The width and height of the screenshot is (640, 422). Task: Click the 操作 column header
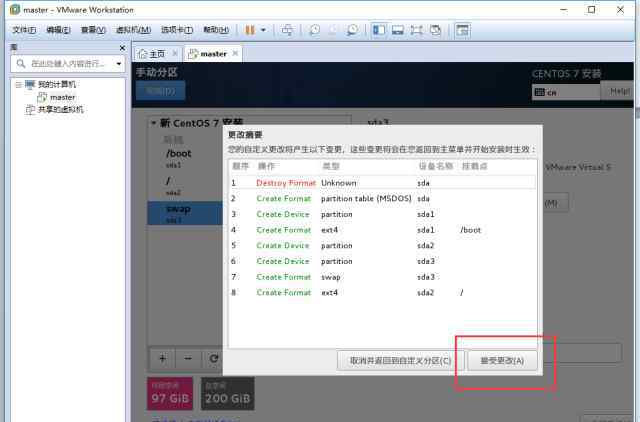(x=266, y=166)
